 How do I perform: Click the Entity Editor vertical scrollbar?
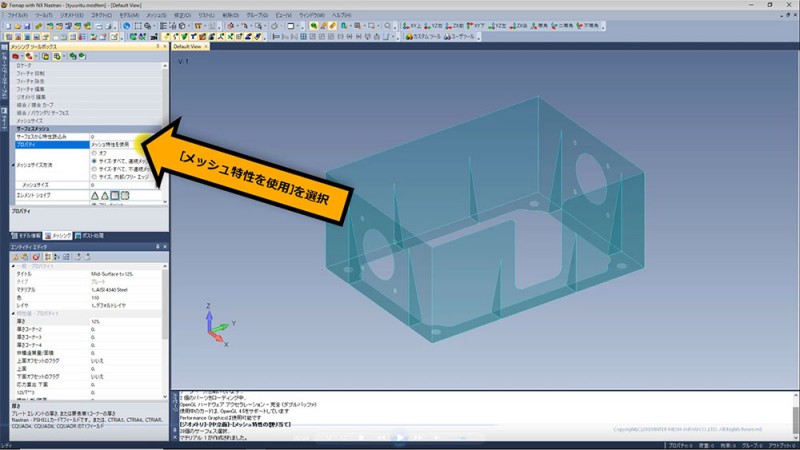(165, 331)
